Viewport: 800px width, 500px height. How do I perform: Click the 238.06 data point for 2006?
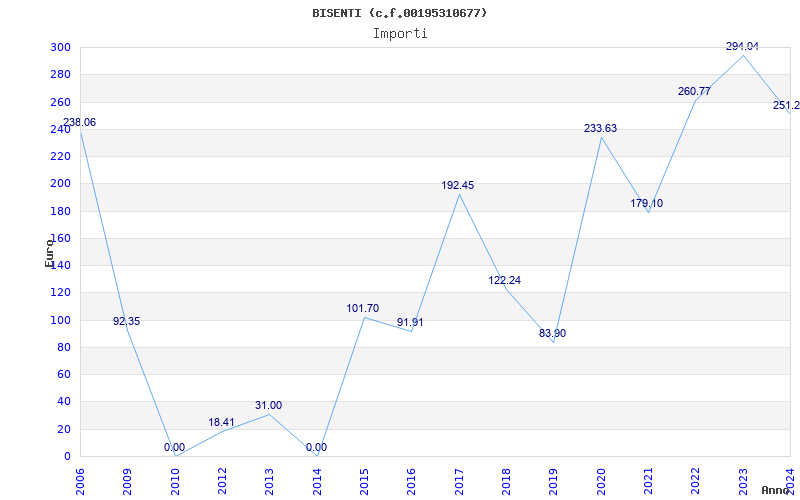[80, 123]
